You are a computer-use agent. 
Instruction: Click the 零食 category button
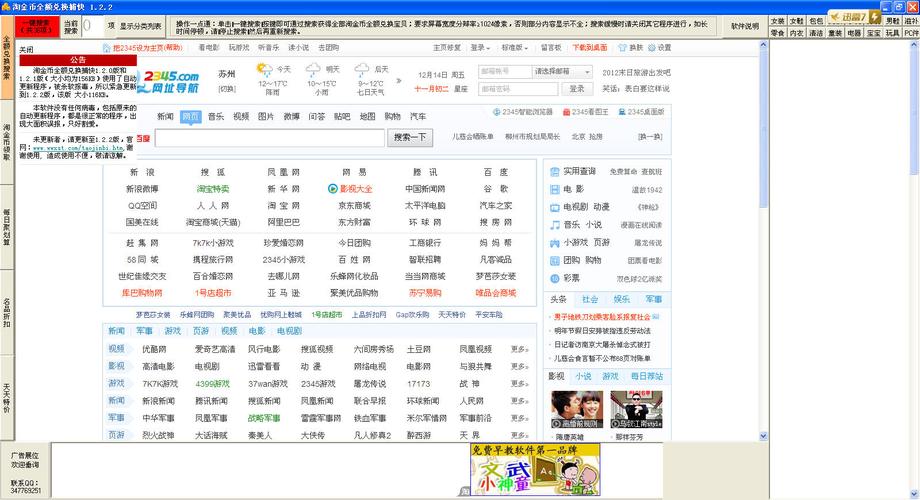click(777, 33)
